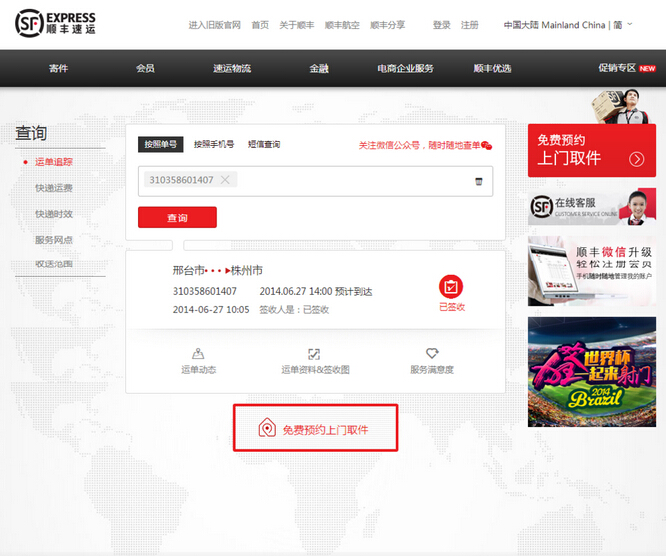This screenshot has height=556, width=666.
Task: Open the 顺丰优选 menu
Action: pos(492,68)
